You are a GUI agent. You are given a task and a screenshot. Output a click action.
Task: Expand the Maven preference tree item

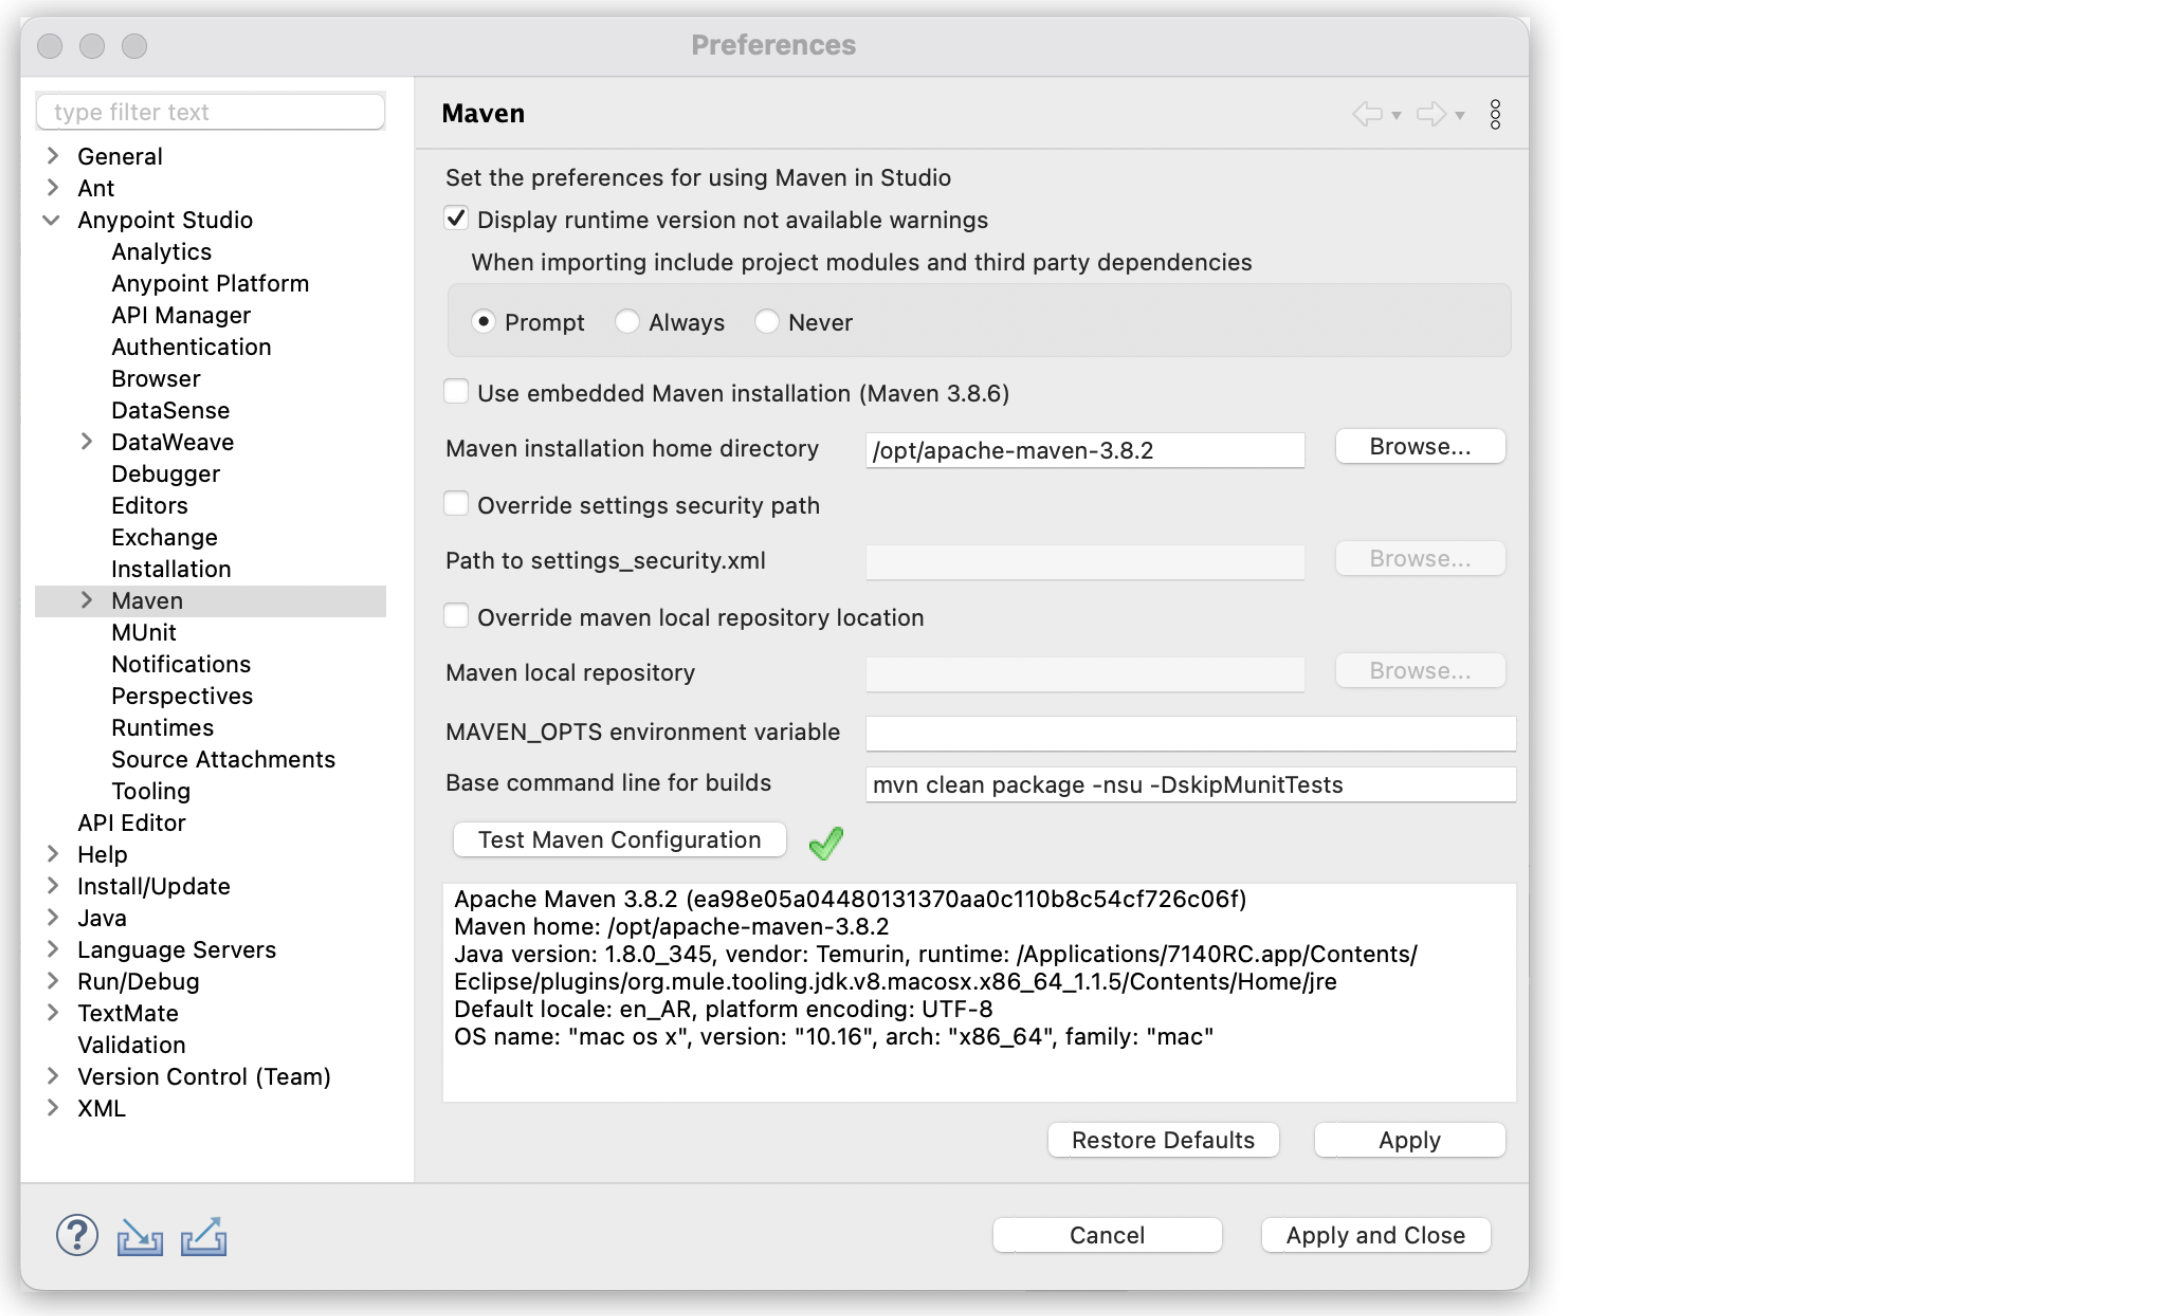86,599
